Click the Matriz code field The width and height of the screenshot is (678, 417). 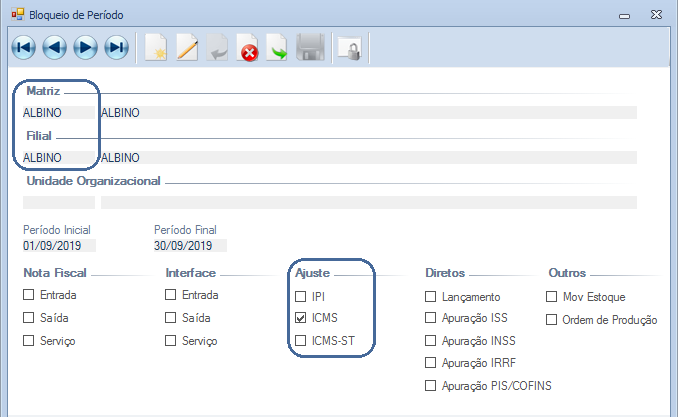(x=59, y=112)
